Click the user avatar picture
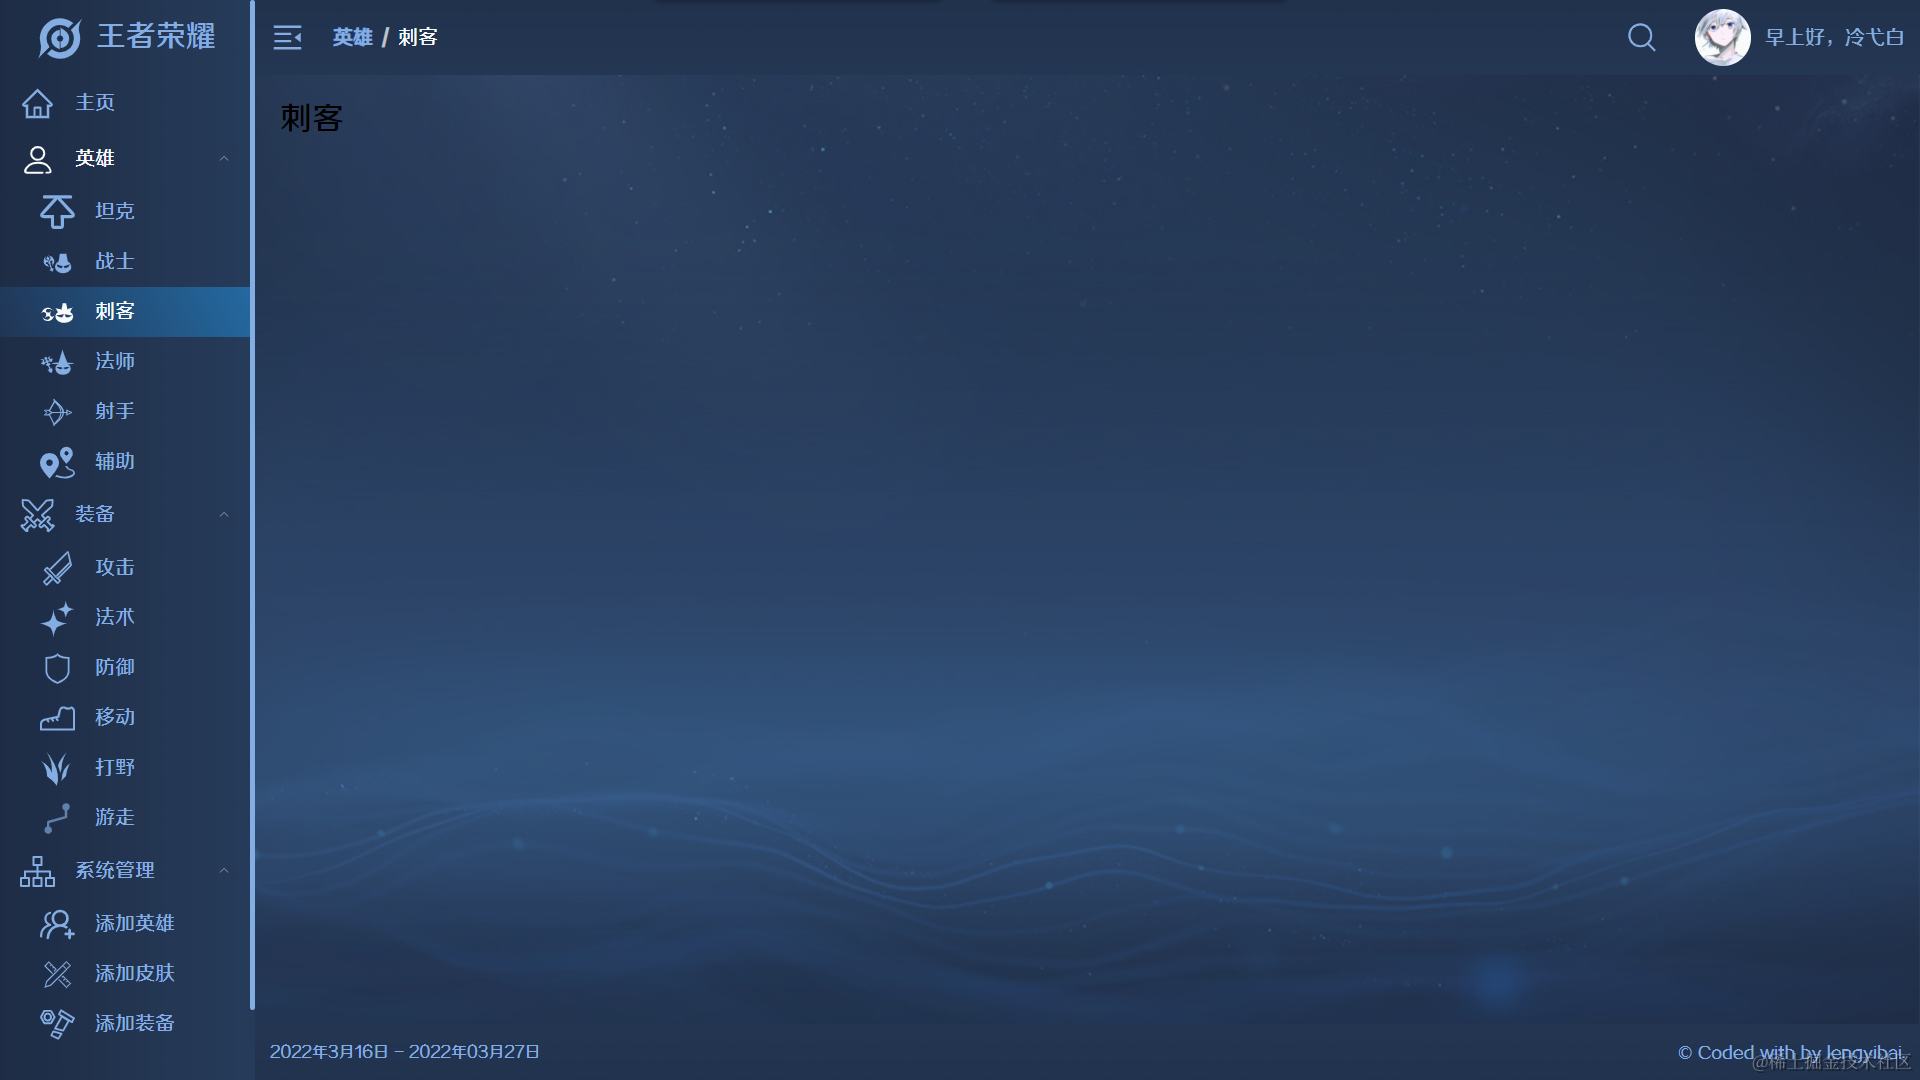The width and height of the screenshot is (1920, 1080). point(1722,38)
